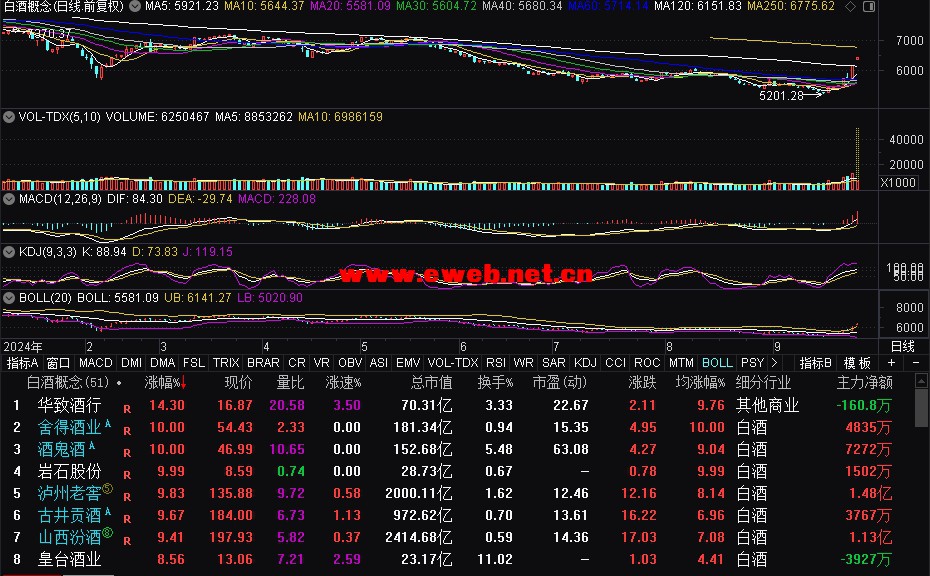Select the 窗口 tab
Image resolution: width=930 pixels, height=576 pixels.
(x=59, y=362)
